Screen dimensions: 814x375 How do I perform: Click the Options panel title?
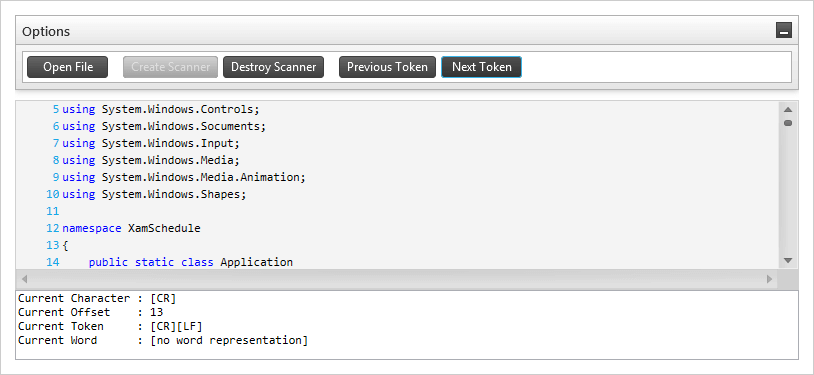[x=46, y=32]
